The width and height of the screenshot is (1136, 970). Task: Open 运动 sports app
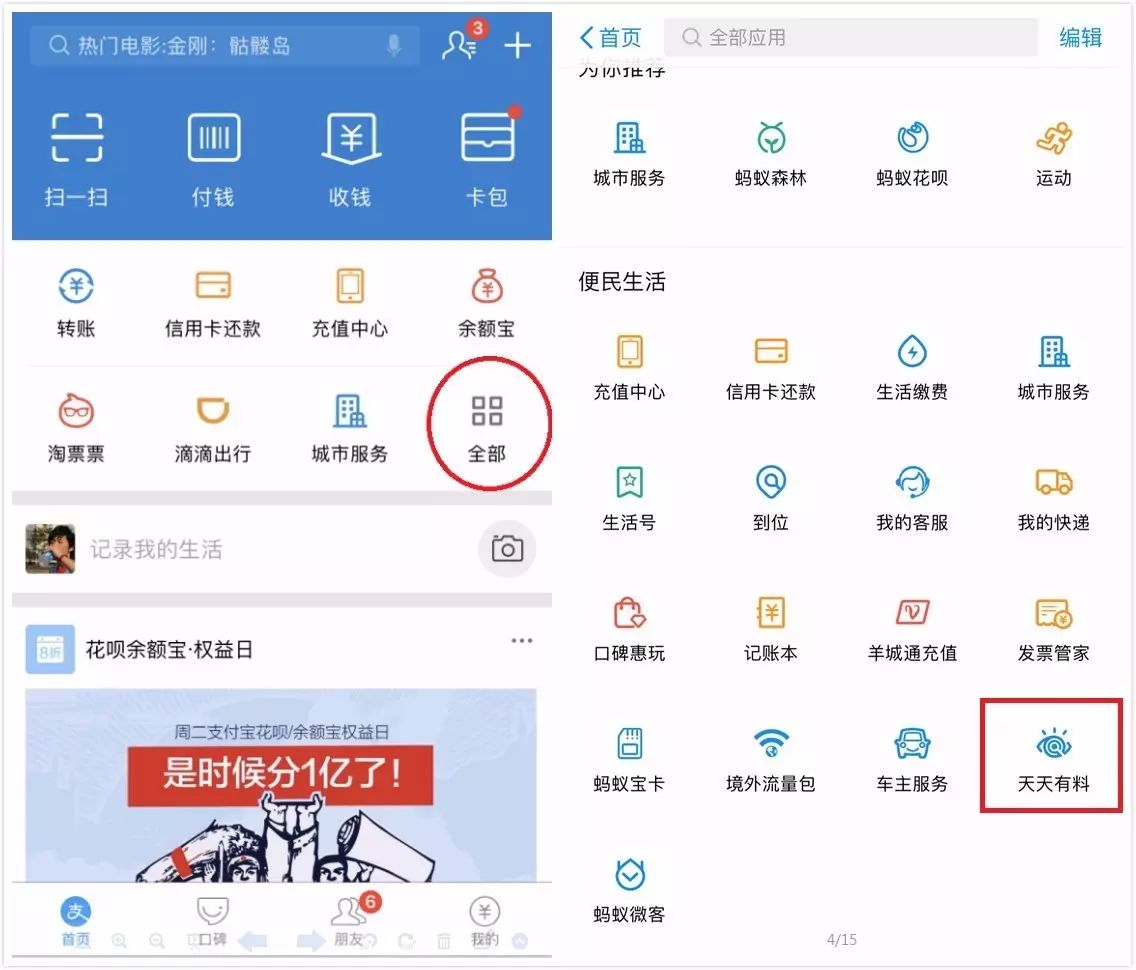(1053, 154)
